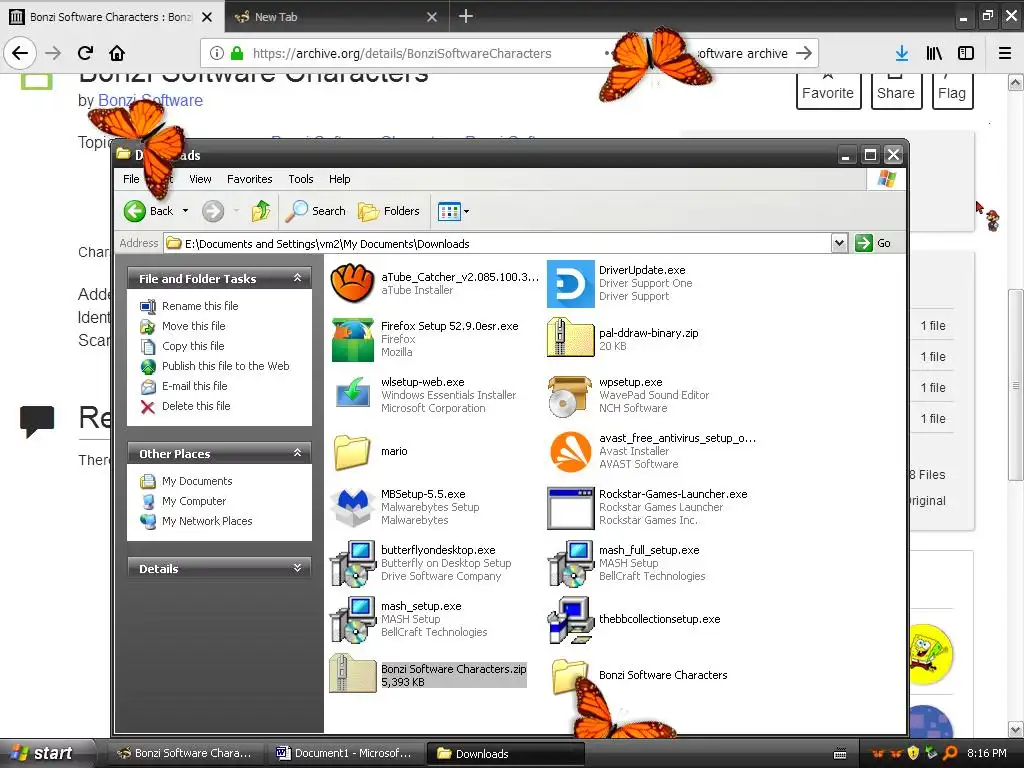Select mash_full_setup.exe icon
This screenshot has width=1024, height=768.
point(570,563)
